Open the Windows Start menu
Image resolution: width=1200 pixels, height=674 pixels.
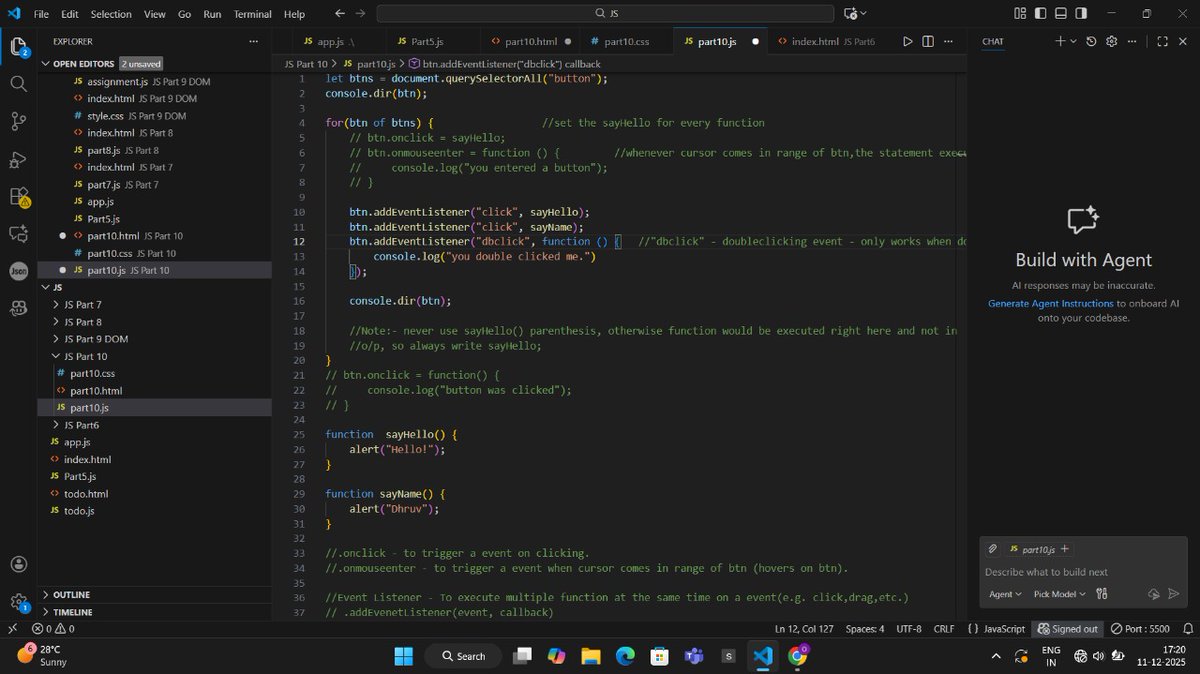404,656
